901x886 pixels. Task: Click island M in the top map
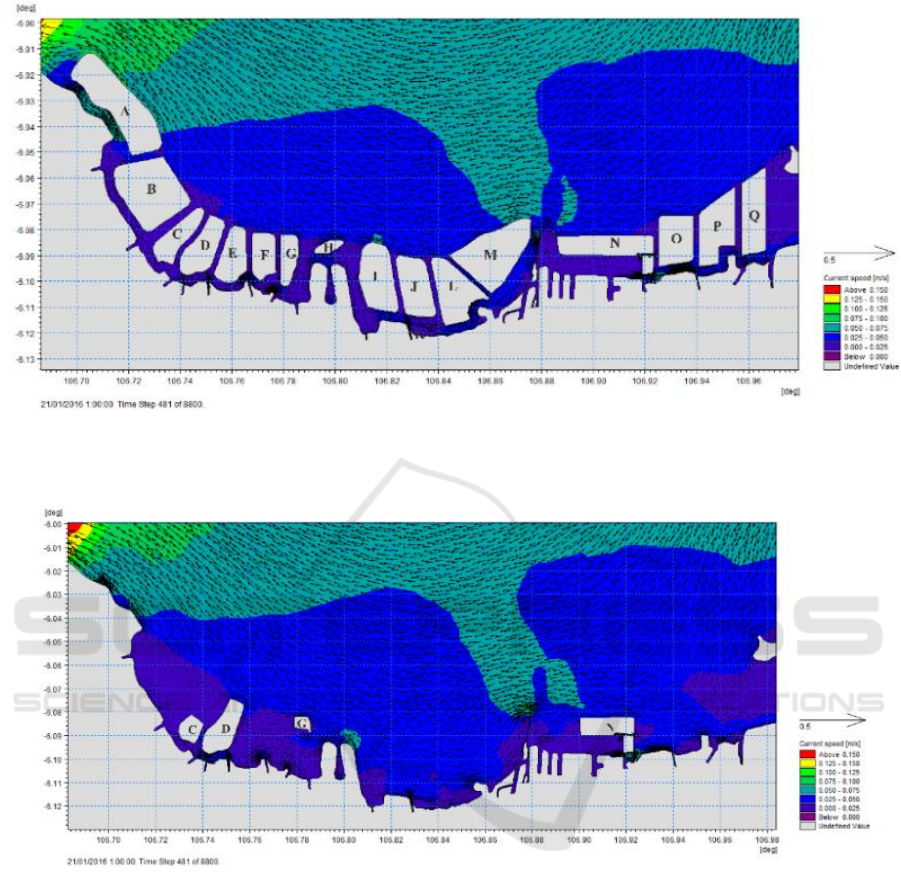[x=490, y=255]
